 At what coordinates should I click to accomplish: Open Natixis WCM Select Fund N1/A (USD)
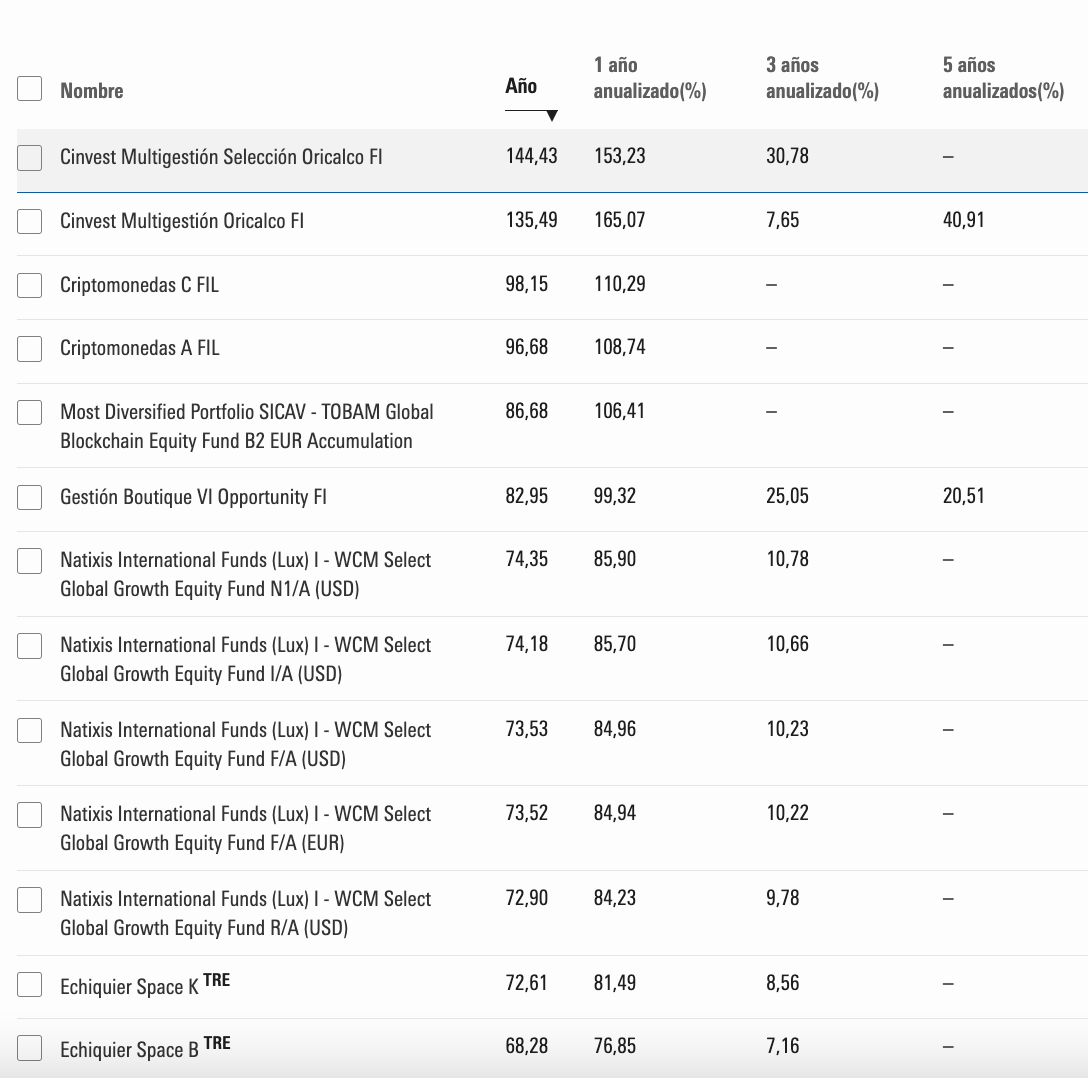point(246,574)
